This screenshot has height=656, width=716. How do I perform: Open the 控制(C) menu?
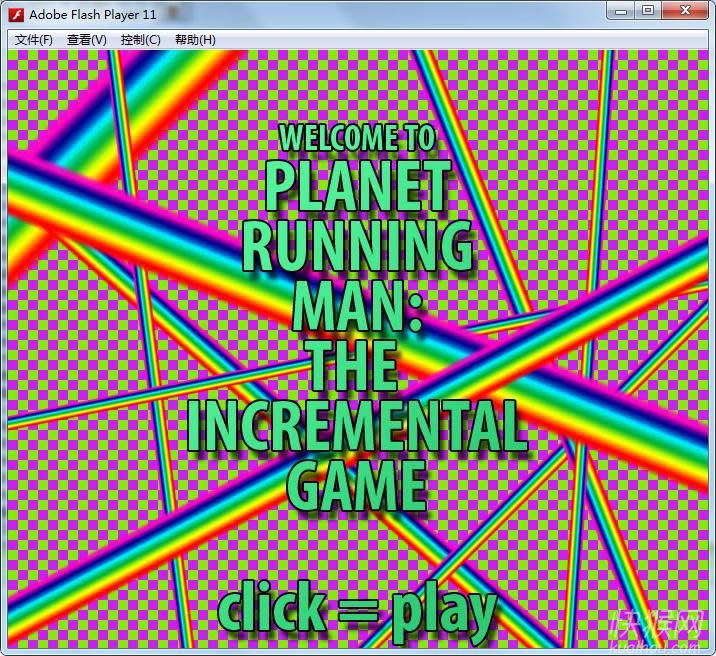tap(141, 40)
